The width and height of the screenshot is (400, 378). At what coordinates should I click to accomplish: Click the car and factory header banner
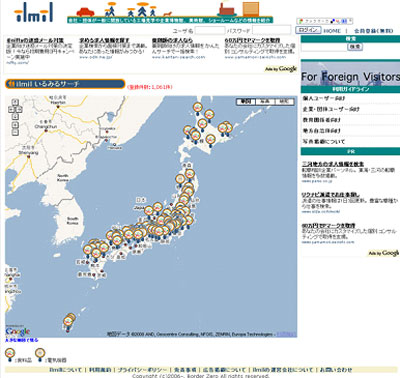[x=170, y=12]
